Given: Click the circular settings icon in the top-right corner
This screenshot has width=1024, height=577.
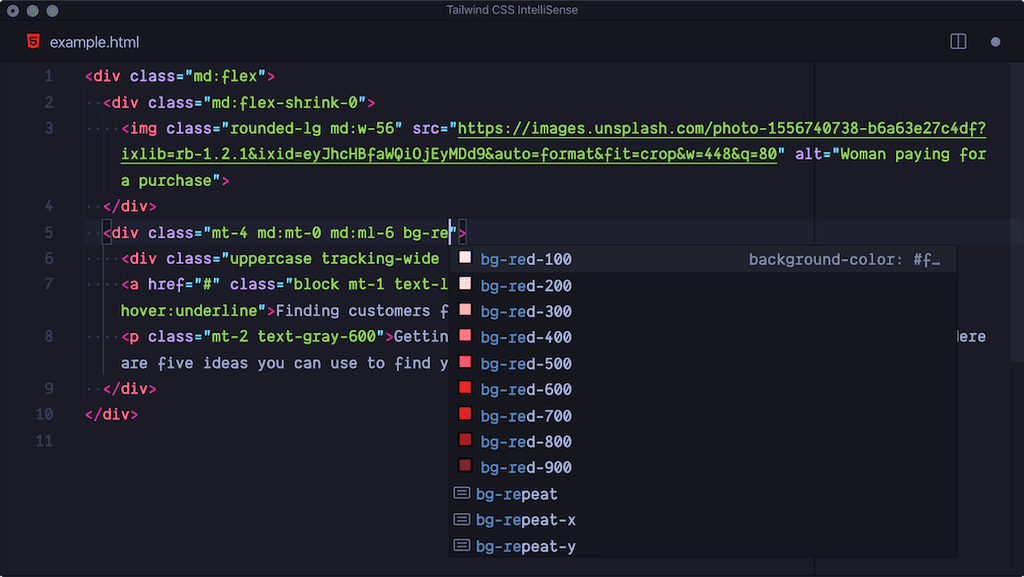Looking at the screenshot, I should pyautogui.click(x=997, y=42).
